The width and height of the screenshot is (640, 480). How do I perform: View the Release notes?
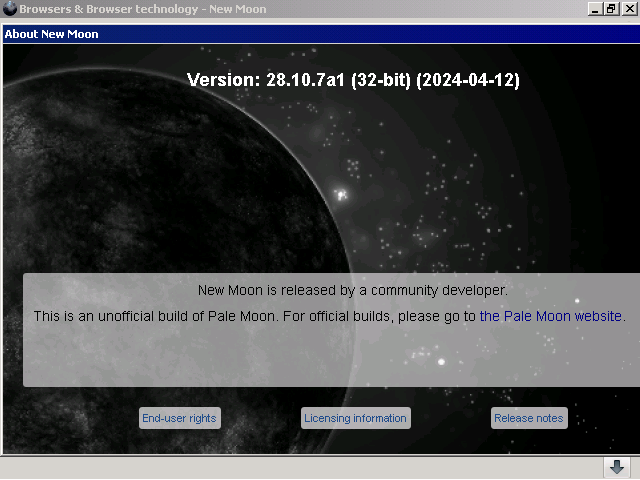tap(529, 418)
